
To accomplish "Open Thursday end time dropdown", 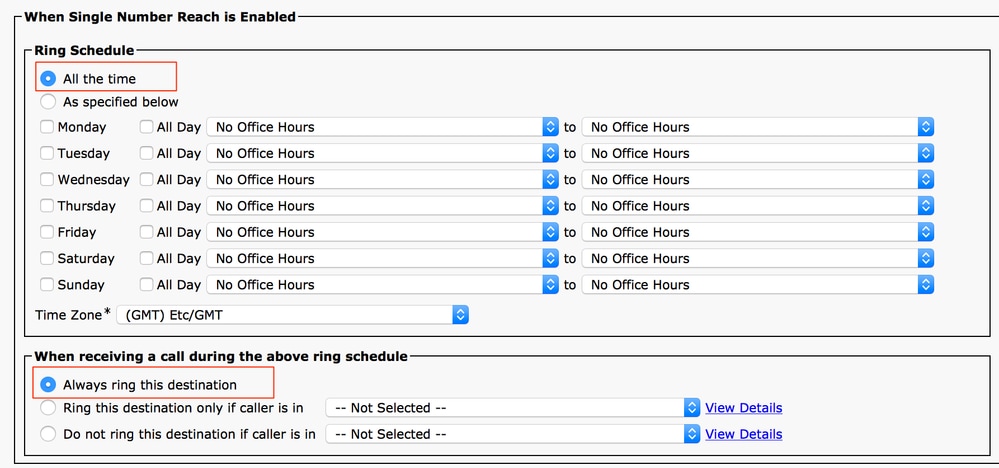I will [x=757, y=206].
